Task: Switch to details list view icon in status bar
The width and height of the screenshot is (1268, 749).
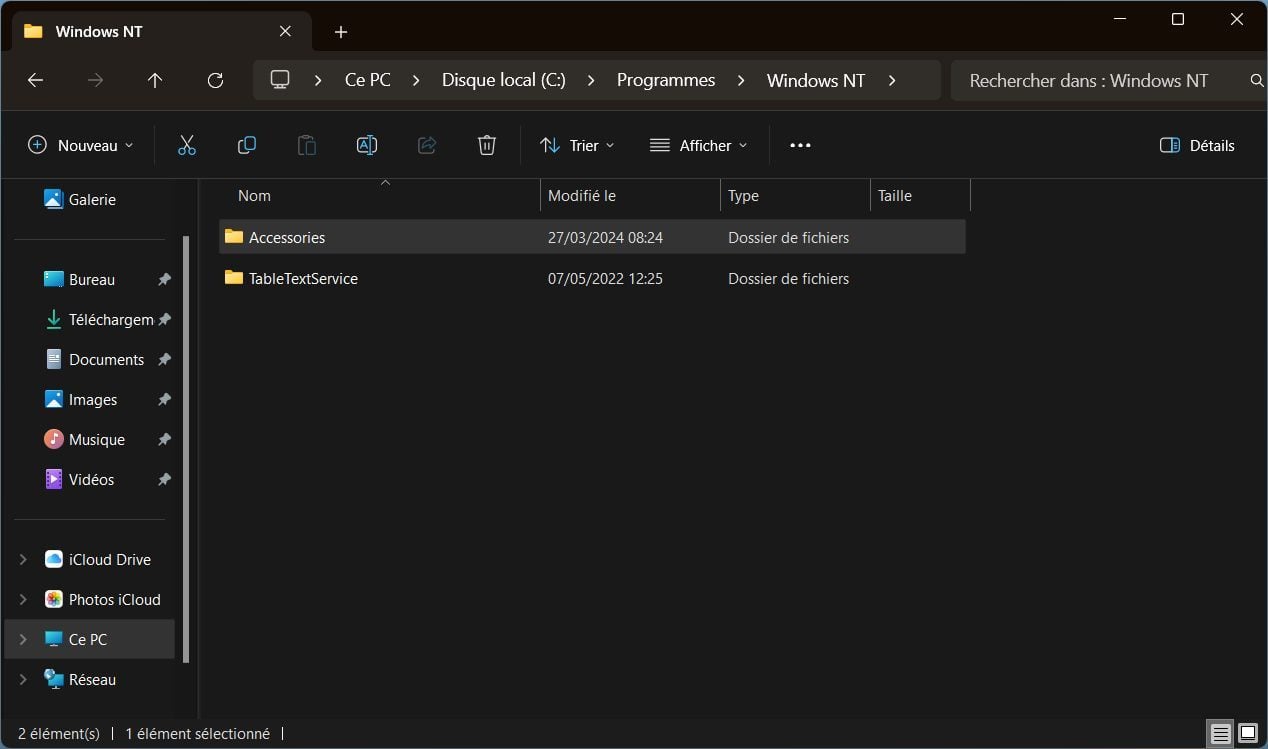Action: pyautogui.click(x=1220, y=734)
